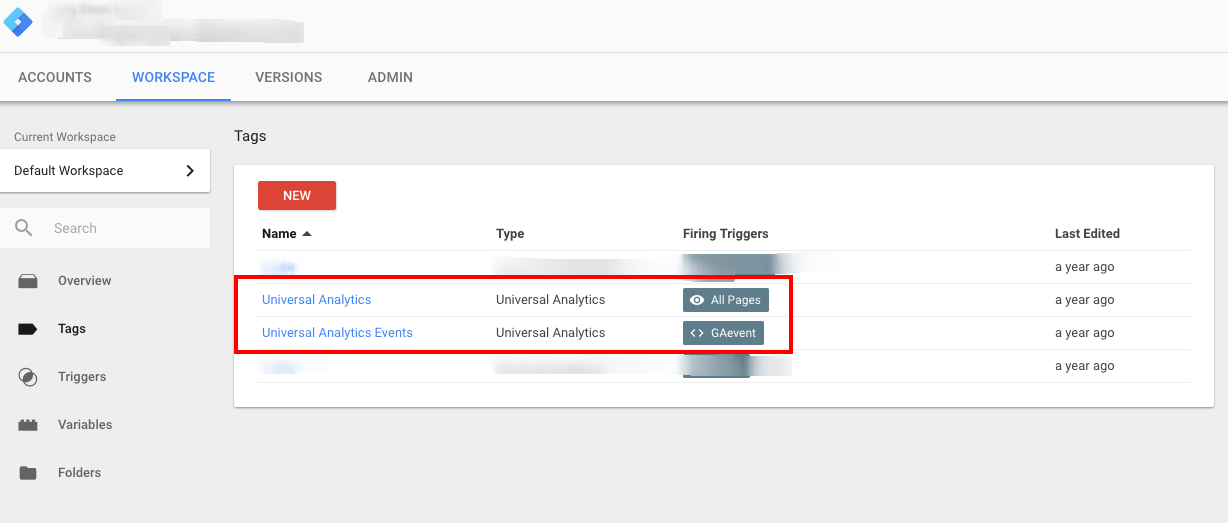Click the Tags label icon
1228x523 pixels.
click(28, 329)
